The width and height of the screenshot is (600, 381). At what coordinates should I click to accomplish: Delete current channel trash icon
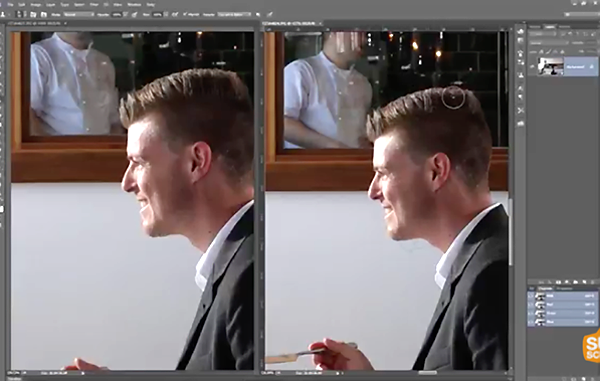click(592, 379)
